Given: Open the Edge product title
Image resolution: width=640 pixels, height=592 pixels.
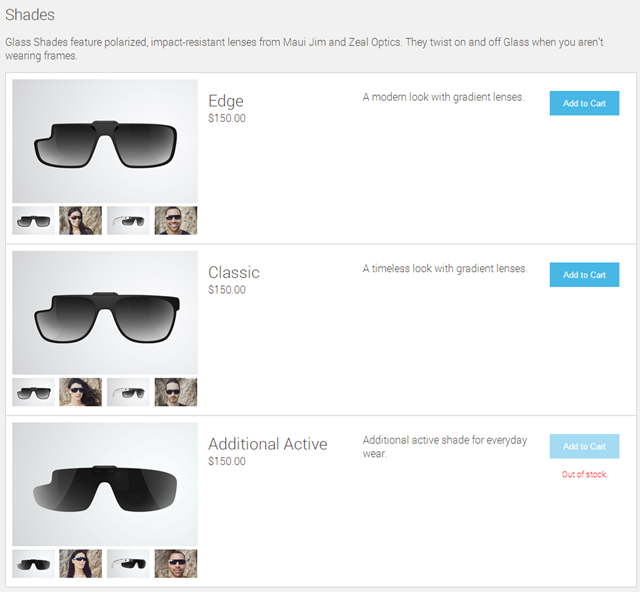Looking at the screenshot, I should coord(226,101).
